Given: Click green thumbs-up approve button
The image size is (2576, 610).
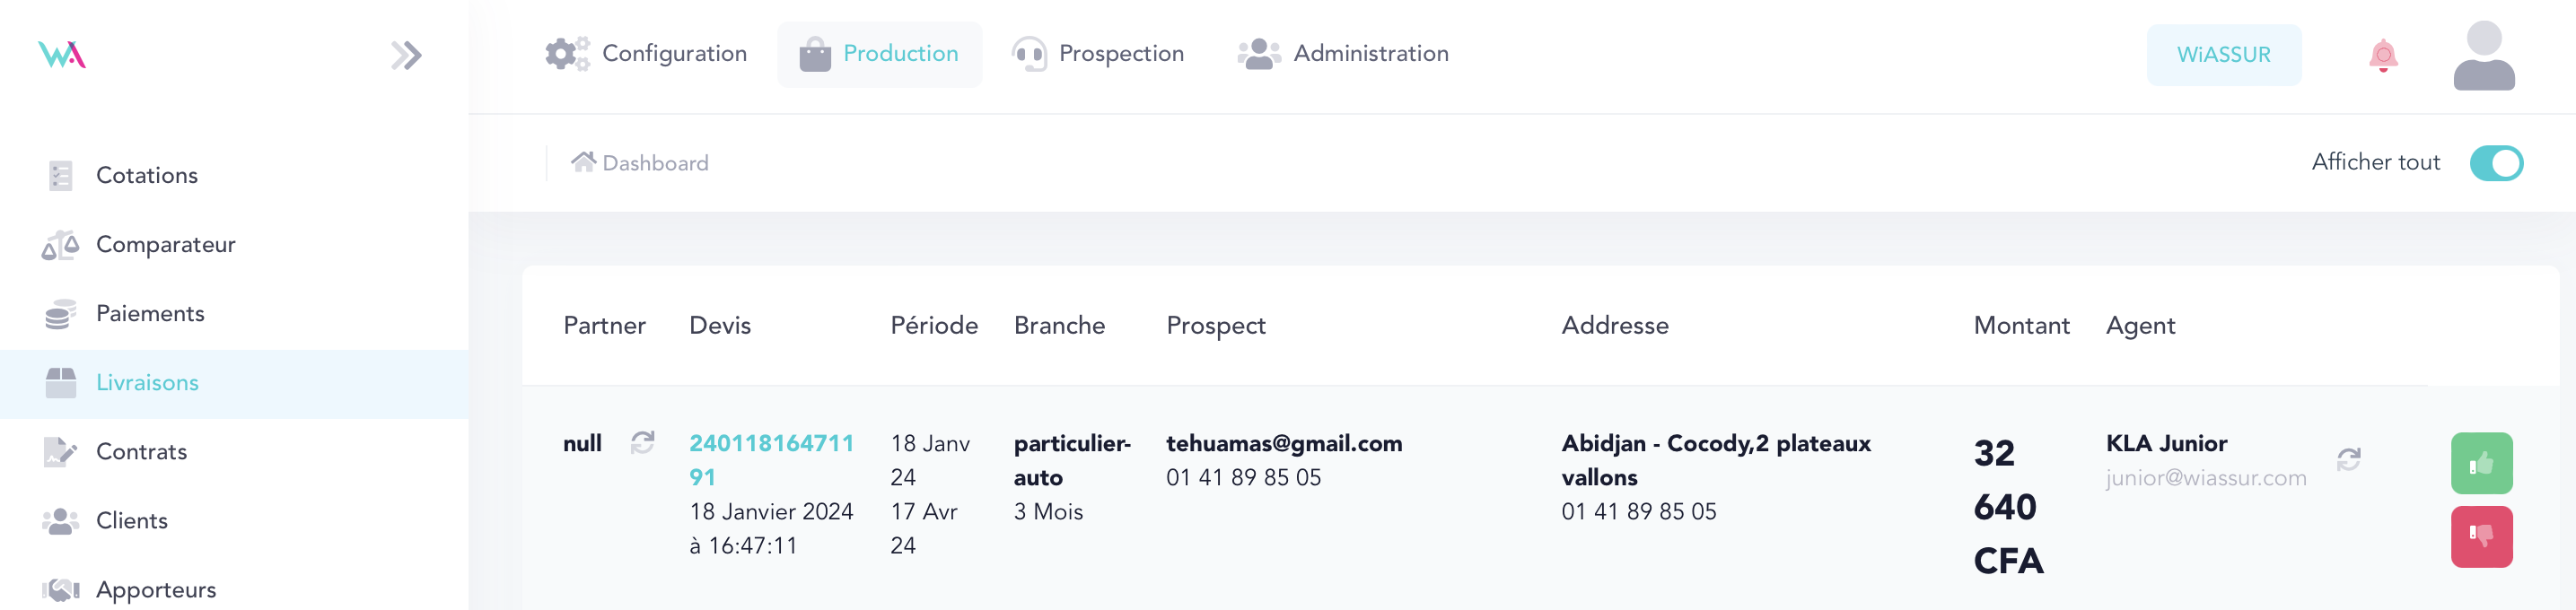Looking at the screenshot, I should 2481,463.
